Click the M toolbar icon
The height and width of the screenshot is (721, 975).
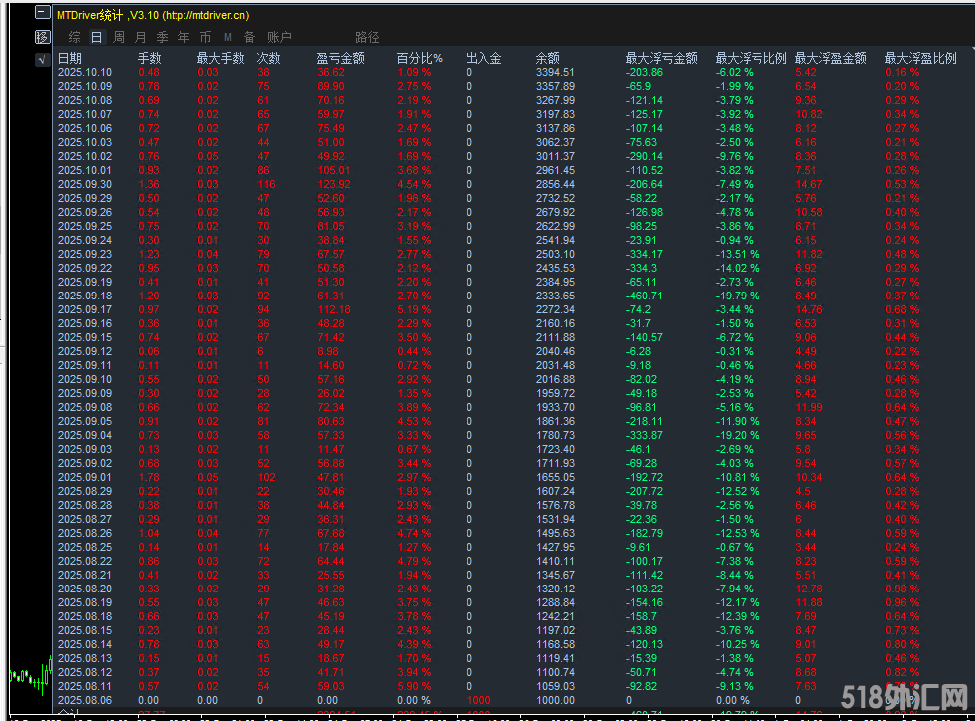click(227, 36)
